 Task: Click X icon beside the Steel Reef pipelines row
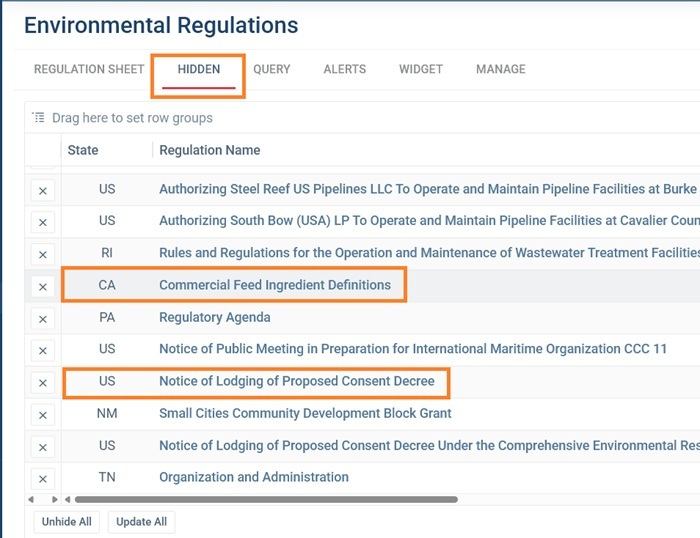click(x=43, y=191)
